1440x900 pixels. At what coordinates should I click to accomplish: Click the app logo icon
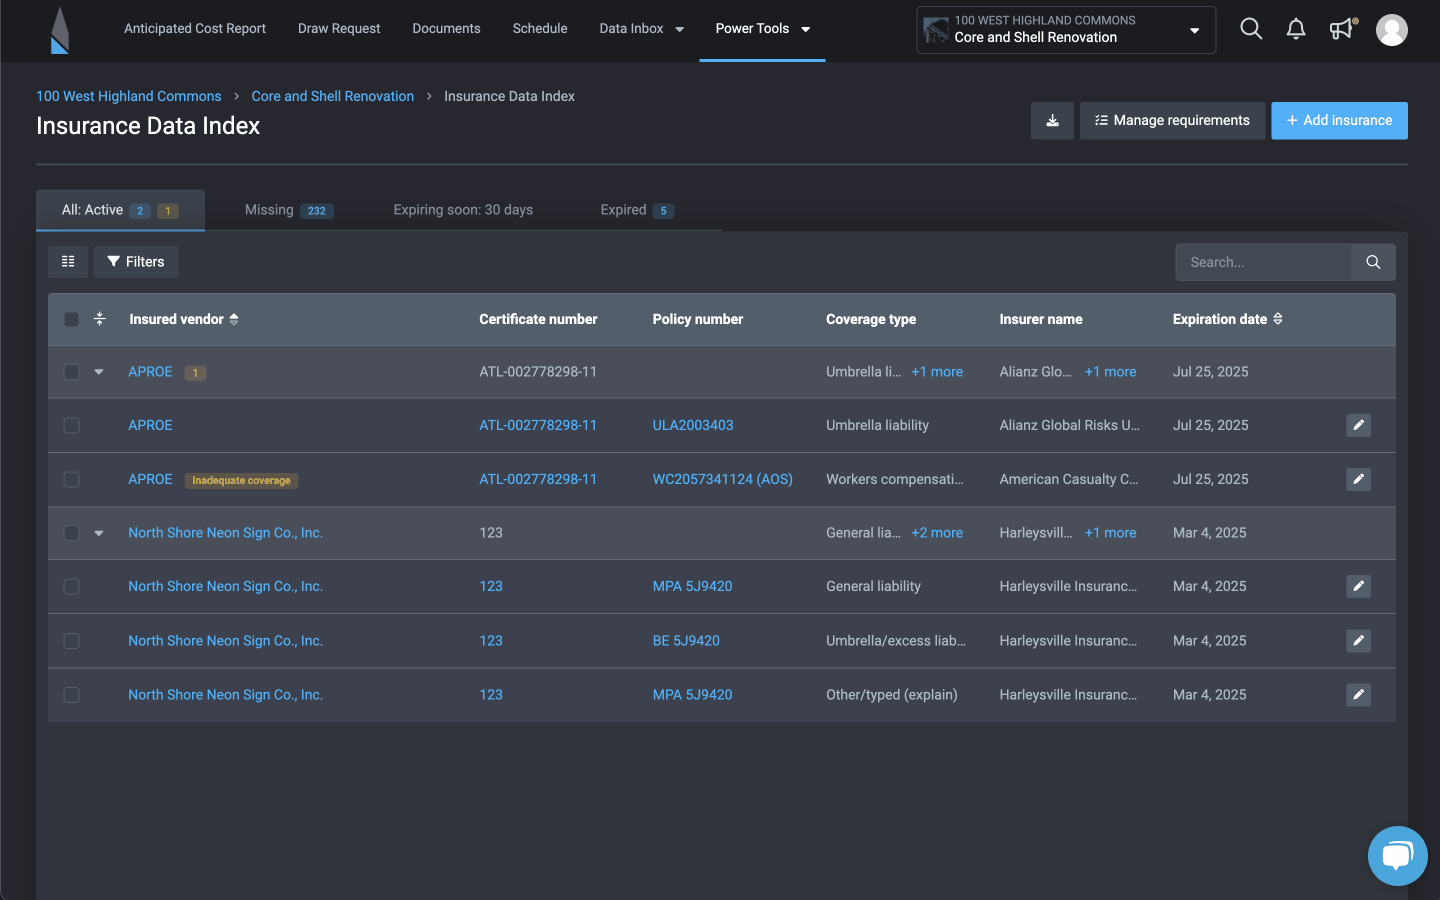pos(60,30)
